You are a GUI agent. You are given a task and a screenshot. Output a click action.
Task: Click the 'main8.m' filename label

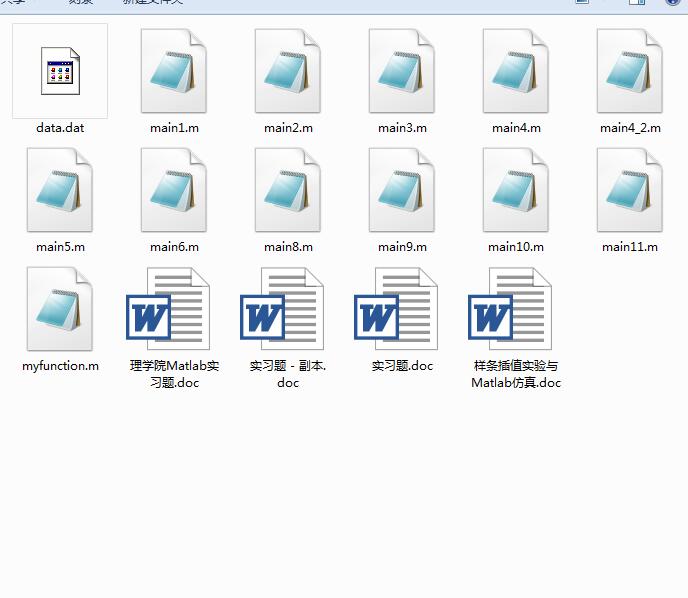288,247
